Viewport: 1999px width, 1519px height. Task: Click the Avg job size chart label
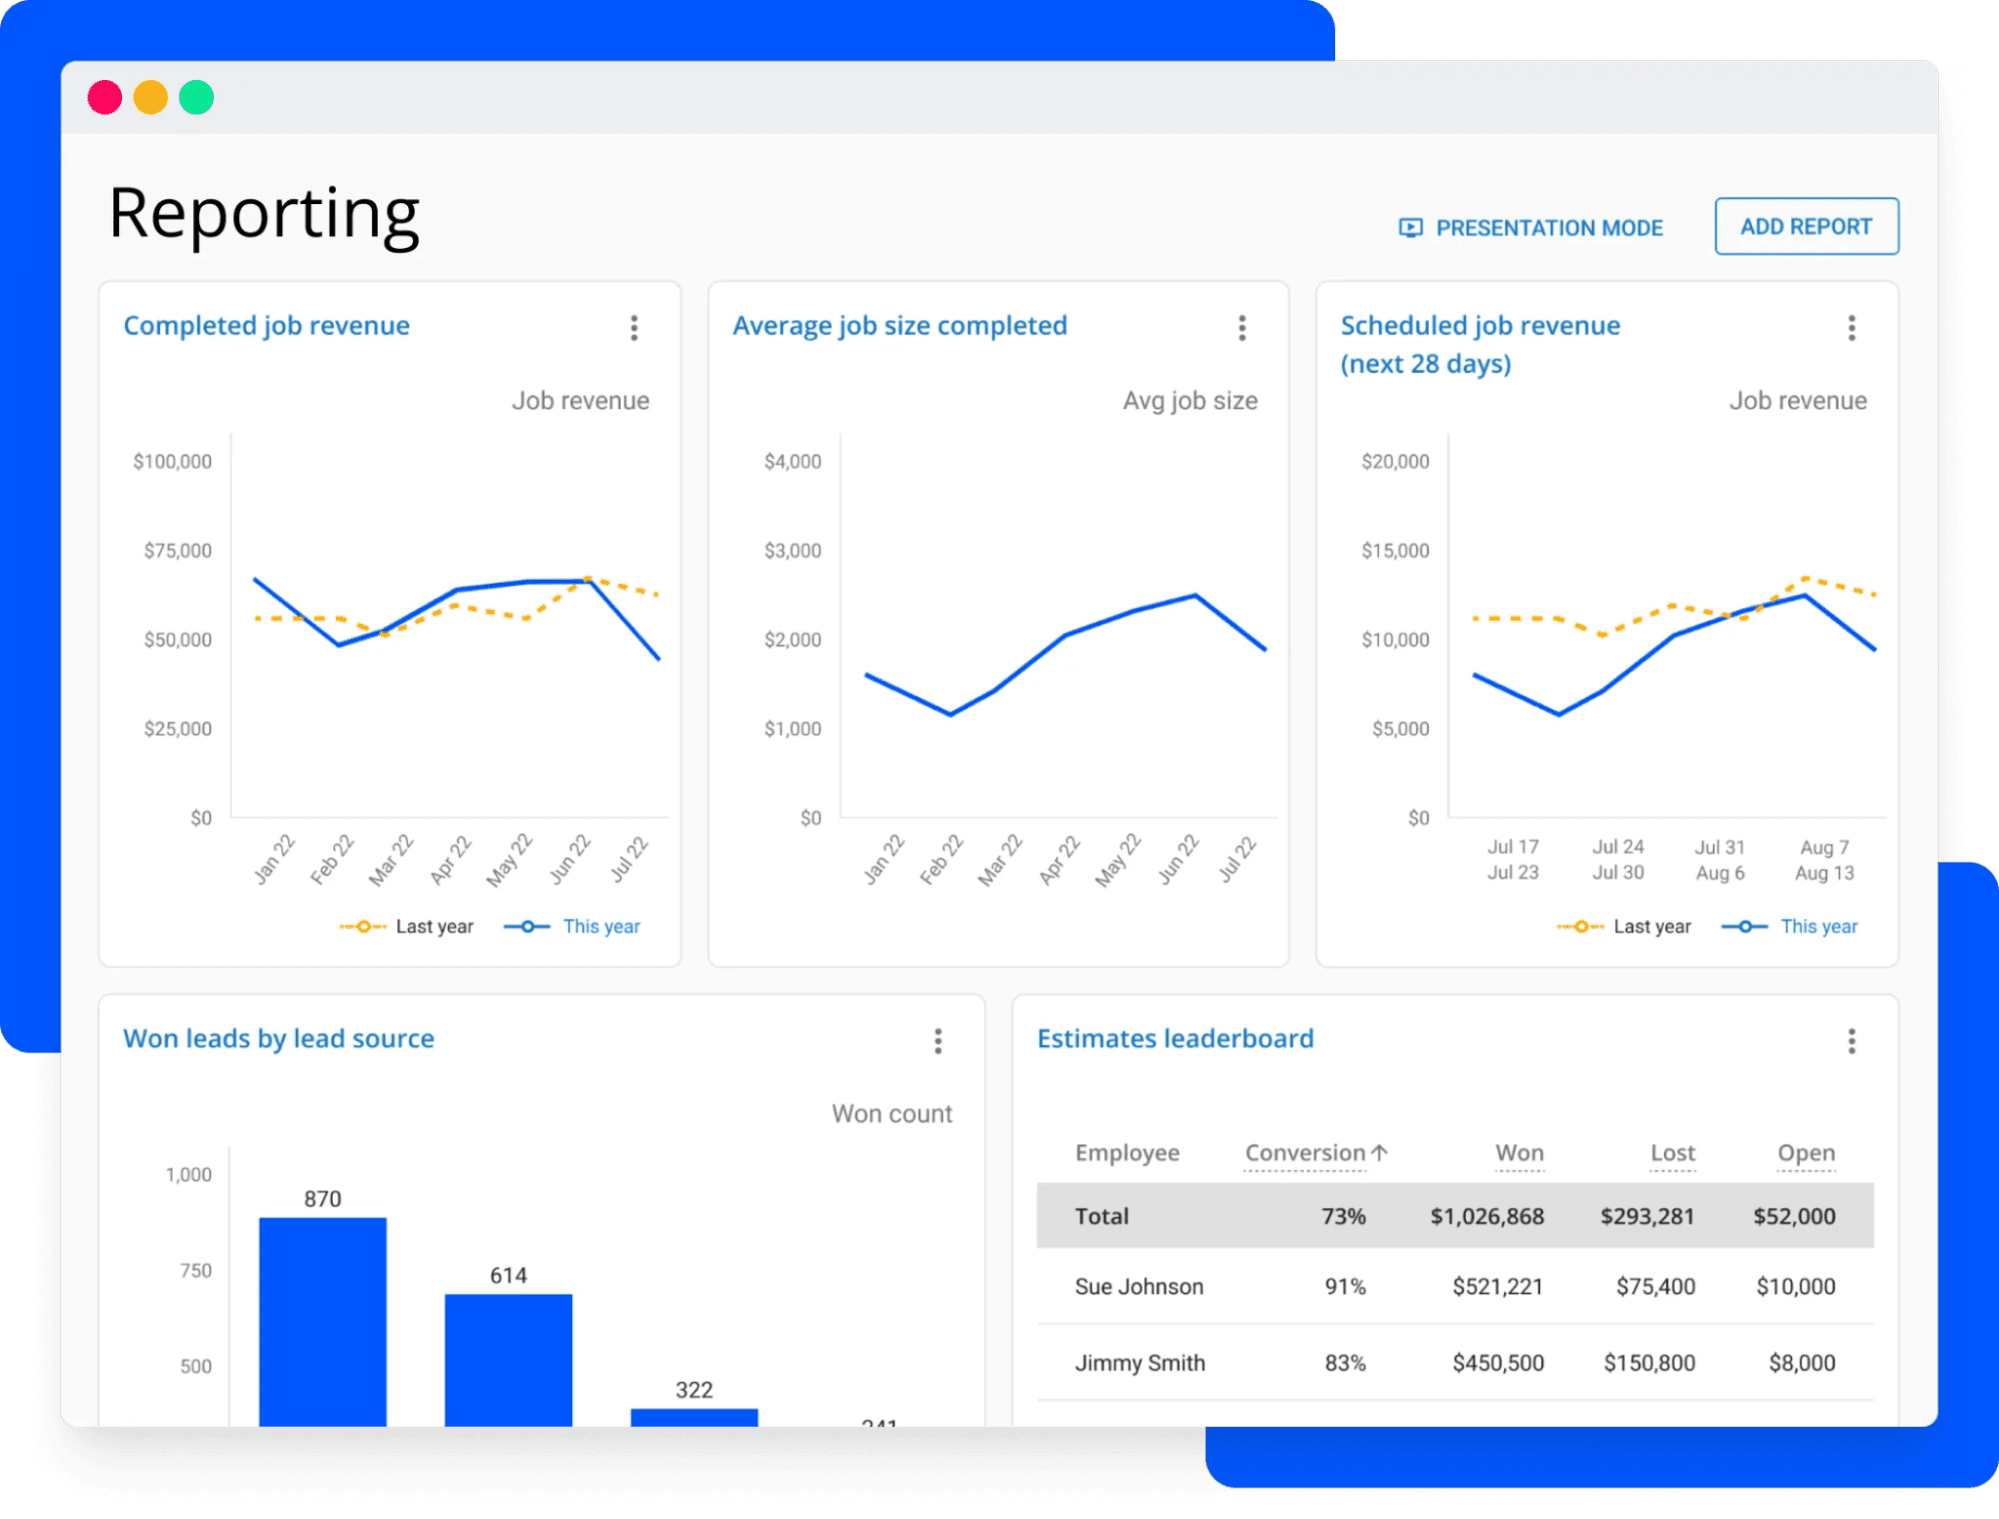click(x=1190, y=401)
